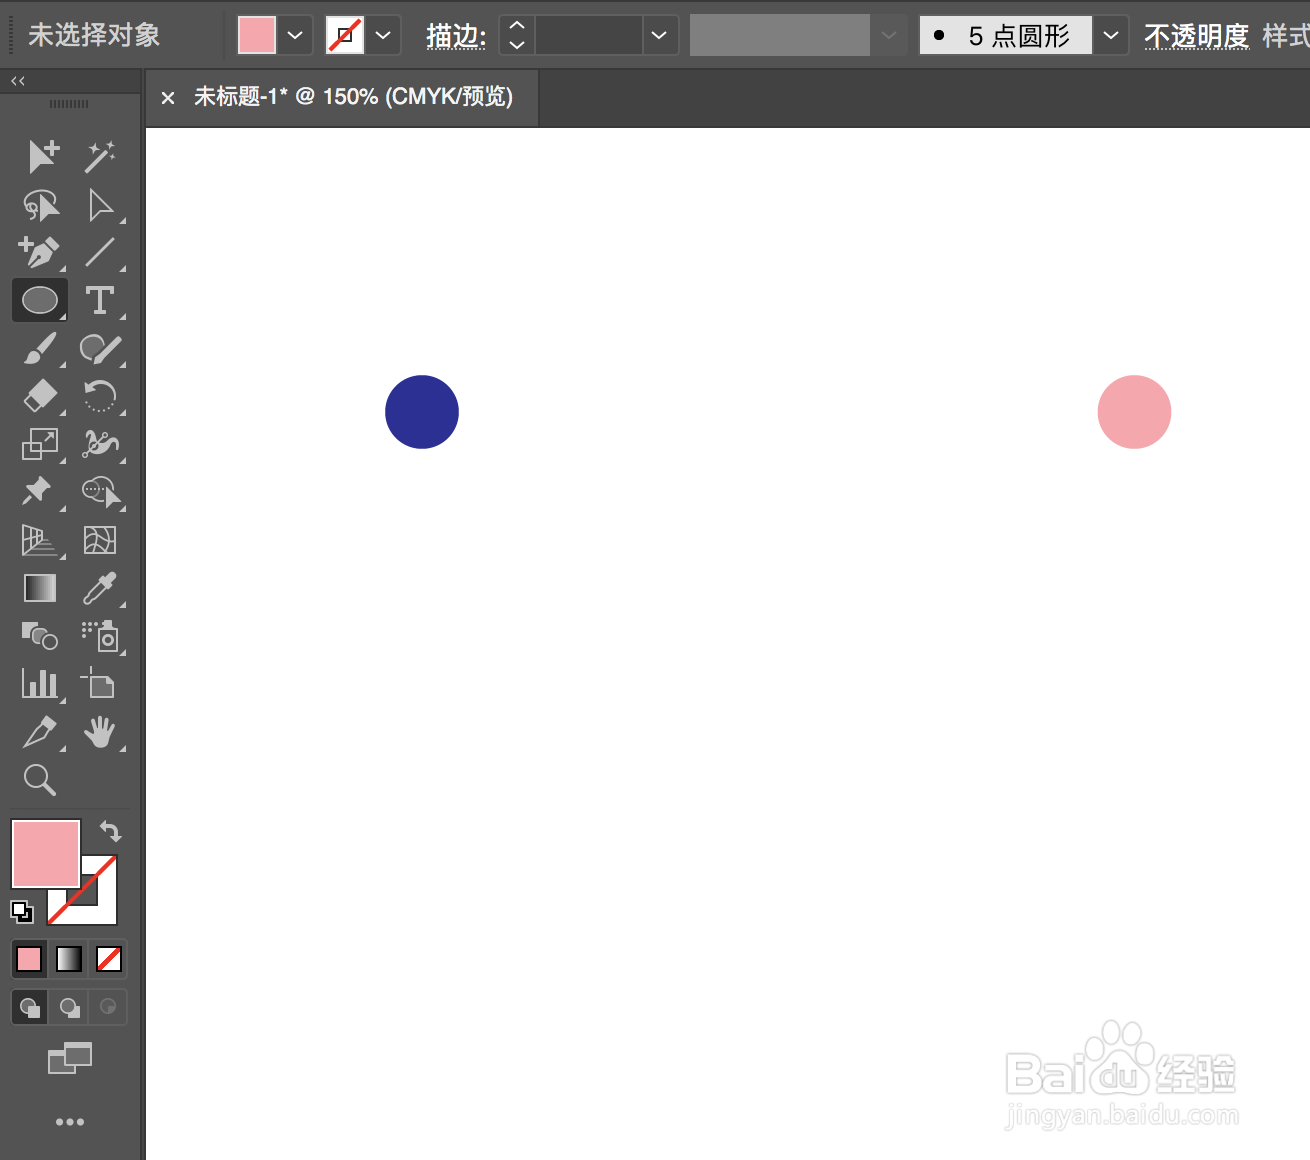Viewport: 1310px width, 1160px height.
Task: Select the Gradient tool
Action: coord(40,588)
